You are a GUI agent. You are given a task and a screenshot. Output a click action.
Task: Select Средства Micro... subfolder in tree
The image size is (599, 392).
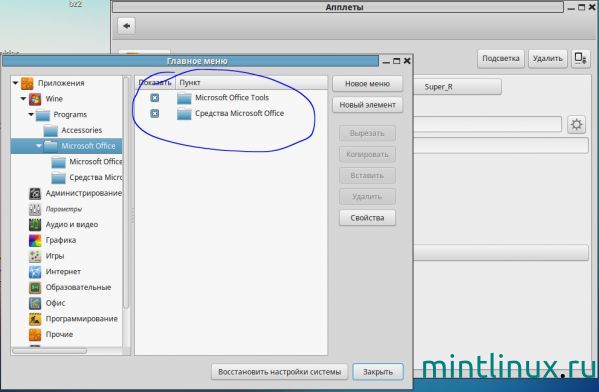pyautogui.click(x=96, y=177)
